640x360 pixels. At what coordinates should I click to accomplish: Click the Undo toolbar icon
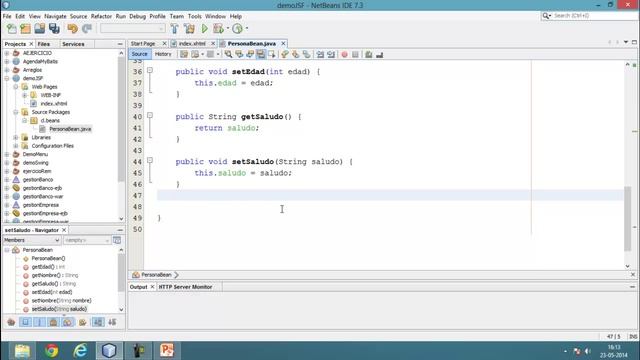click(x=72, y=29)
